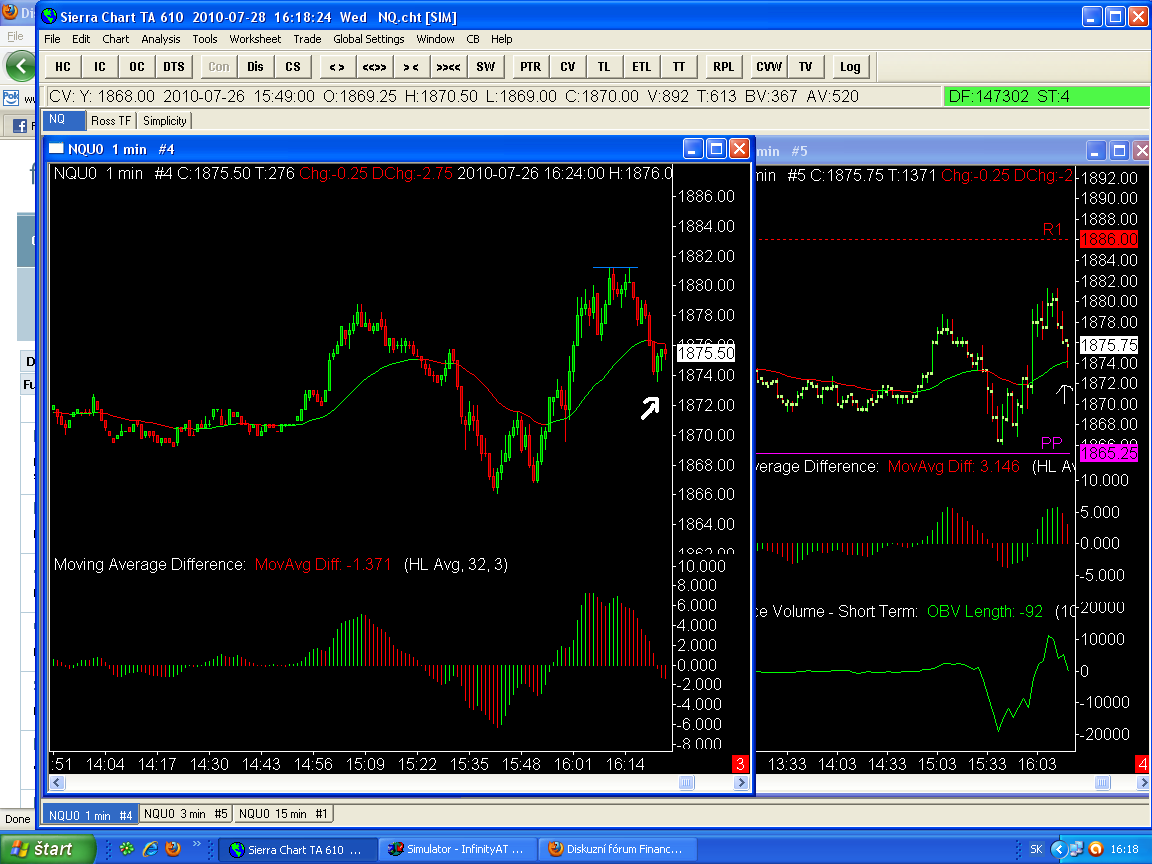Open the Worksheet menu

pyautogui.click(x=255, y=39)
